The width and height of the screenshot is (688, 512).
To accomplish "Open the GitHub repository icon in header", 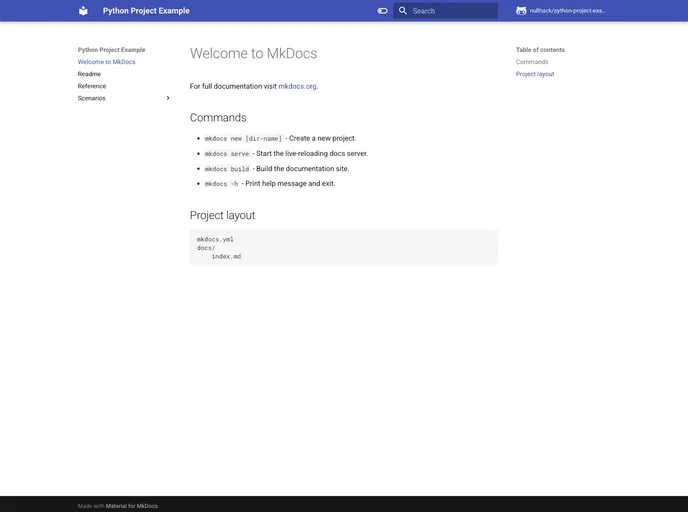I will point(521,11).
